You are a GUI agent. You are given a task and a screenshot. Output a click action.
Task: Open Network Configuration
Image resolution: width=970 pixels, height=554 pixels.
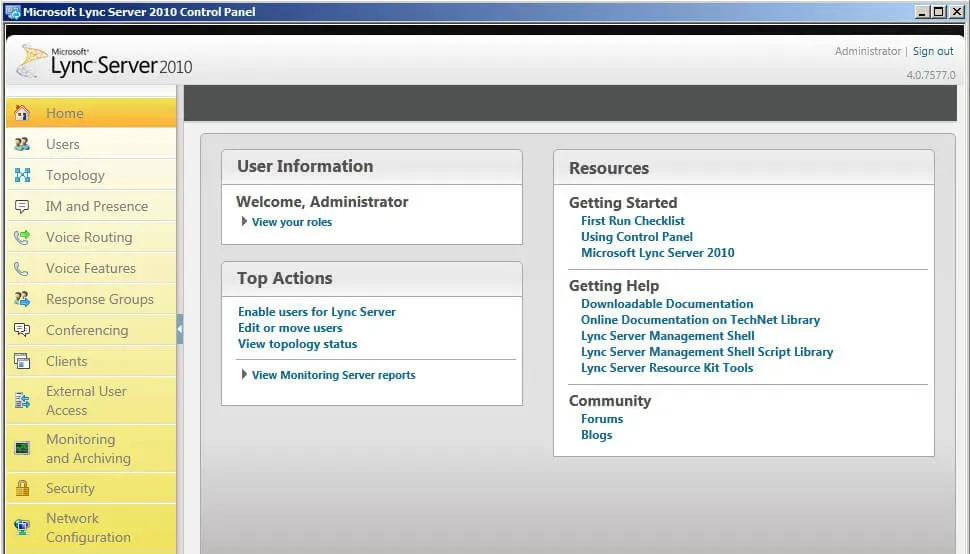click(x=91, y=527)
